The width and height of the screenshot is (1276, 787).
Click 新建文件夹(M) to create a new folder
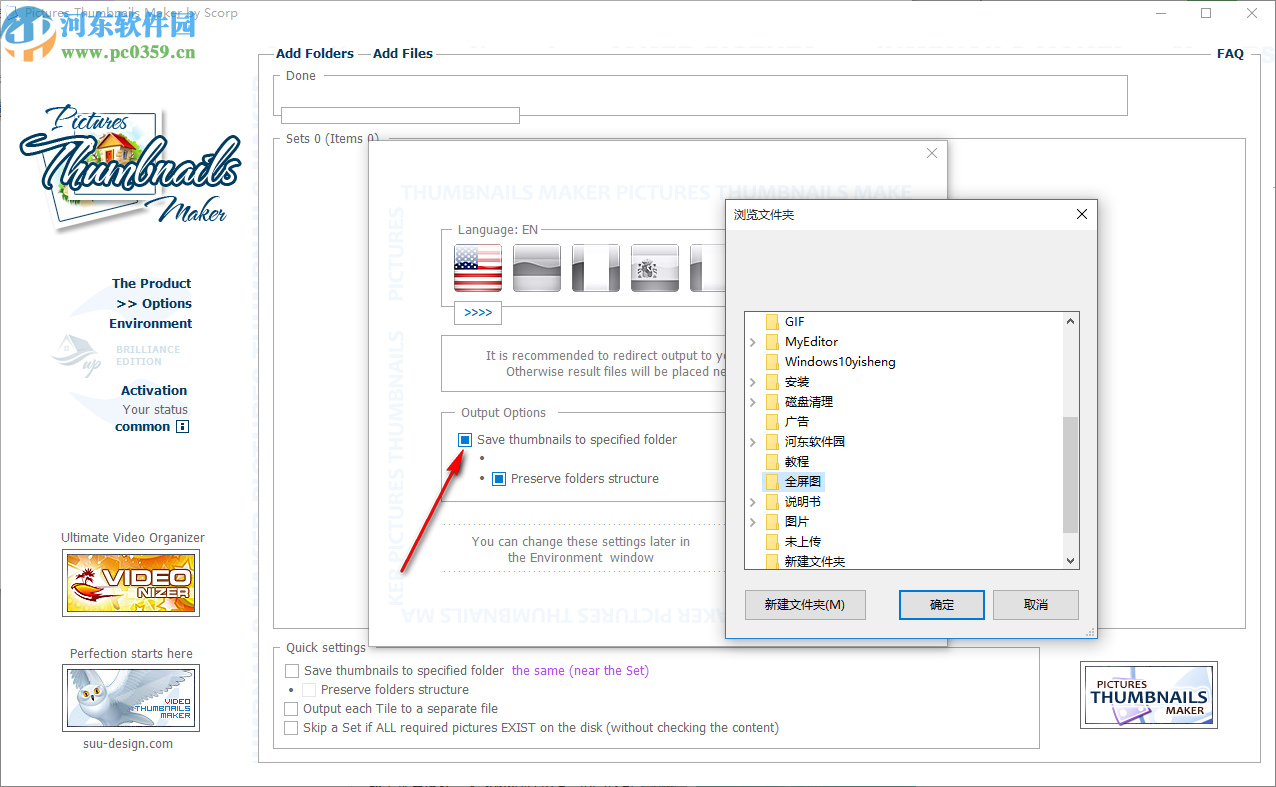pos(805,605)
